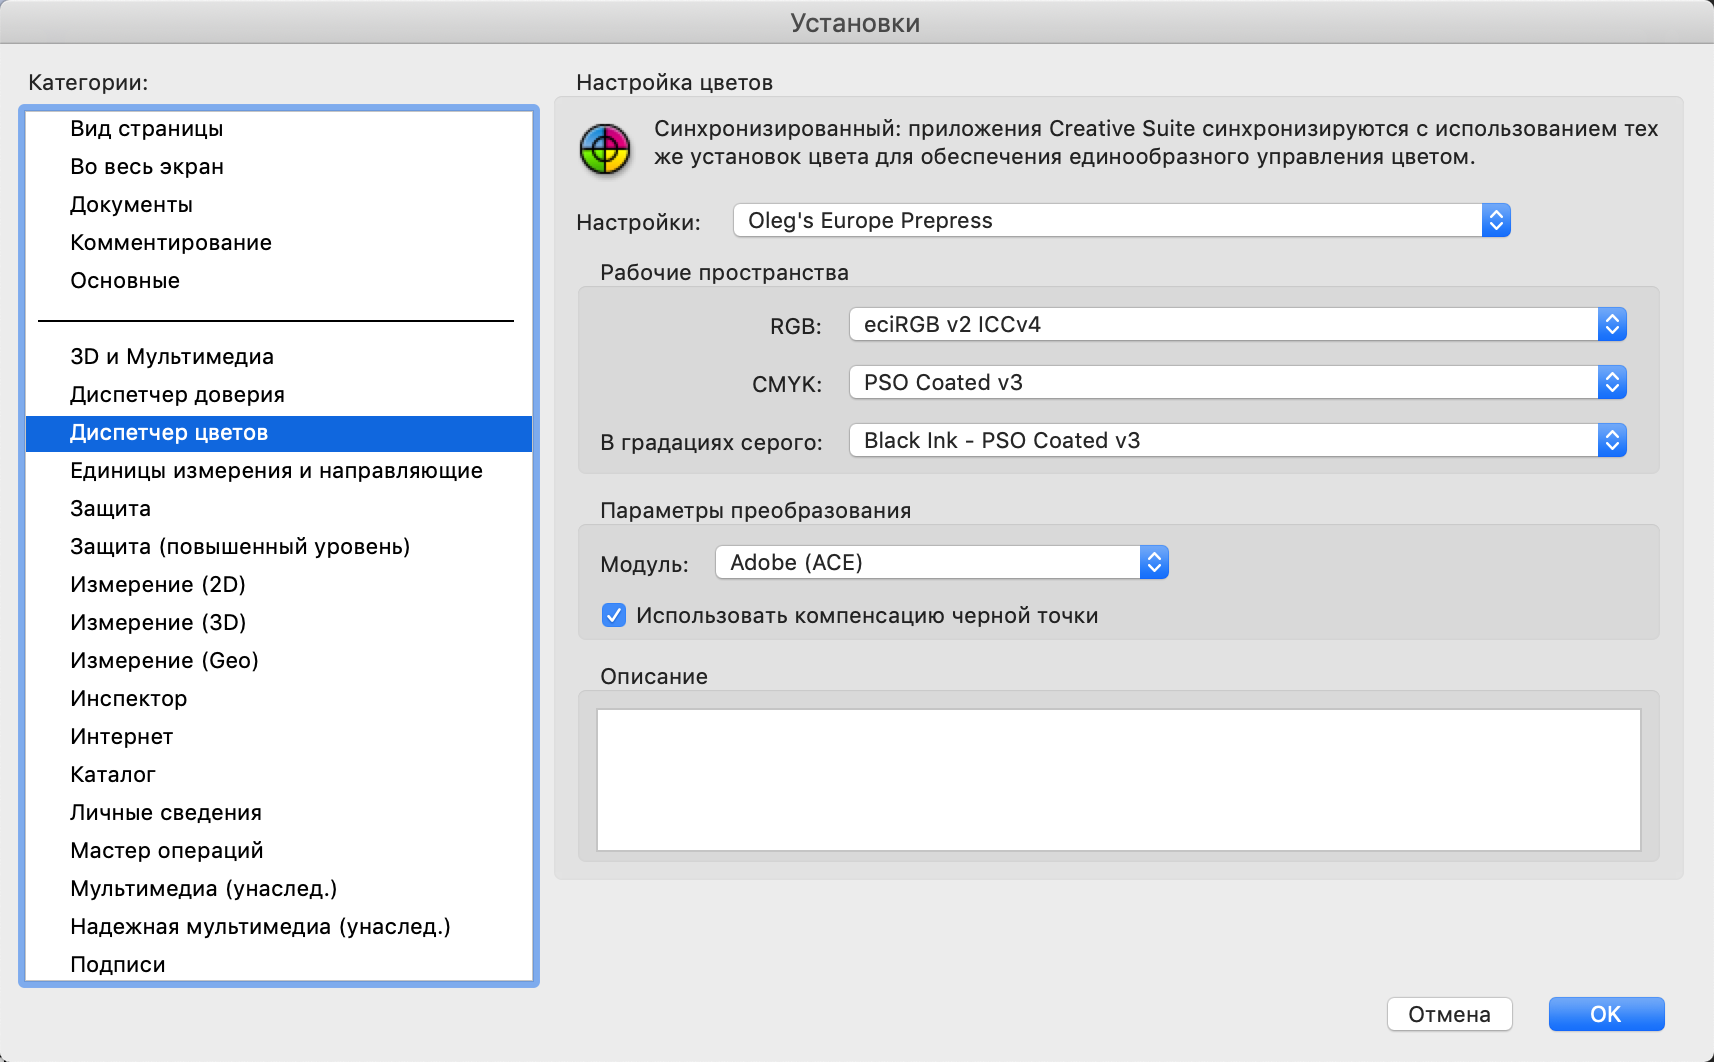Screen dimensions: 1714x1062
Task: Click inside the Описание text box
Action: pyautogui.click(x=1118, y=780)
